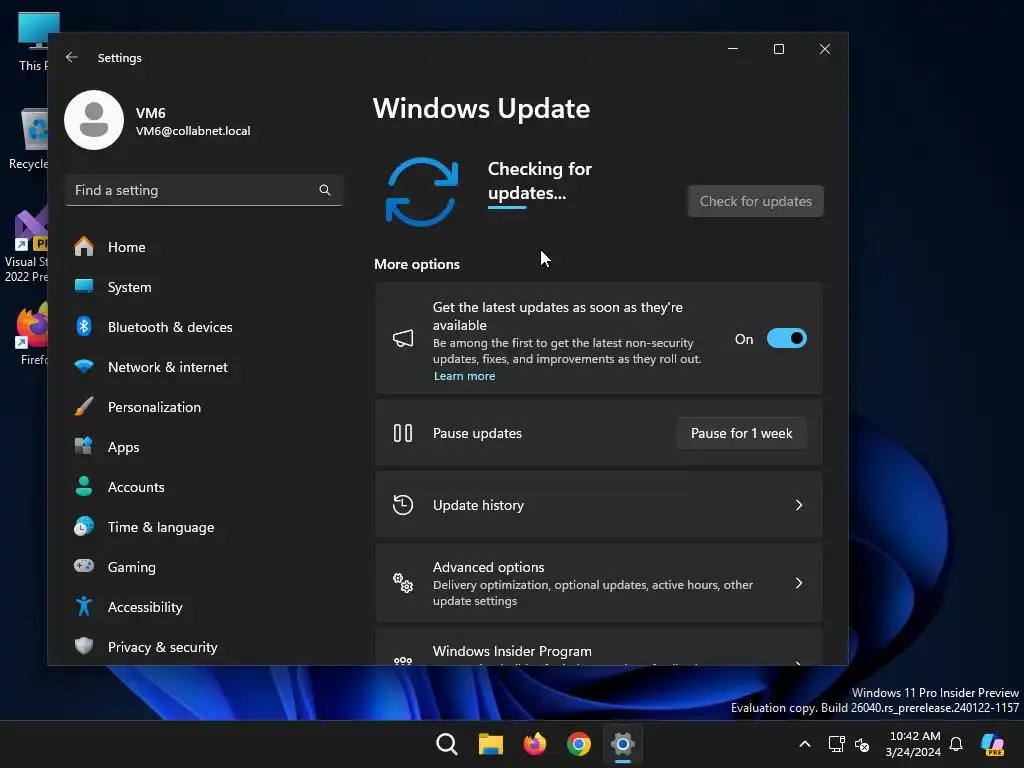Turn off get latest updates toggle
This screenshot has width=1024, height=768.
click(786, 338)
